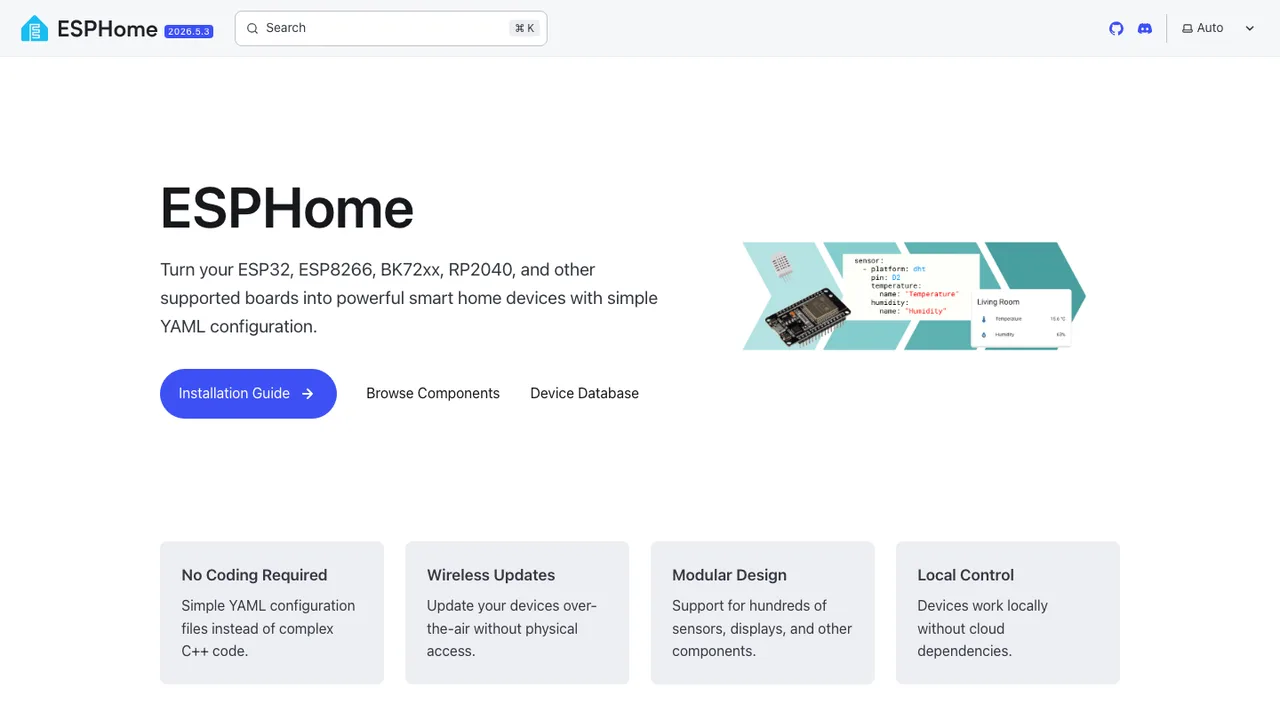This screenshot has height=720, width=1280.
Task: Click "Devices work locally" description text
Action: click(982, 628)
